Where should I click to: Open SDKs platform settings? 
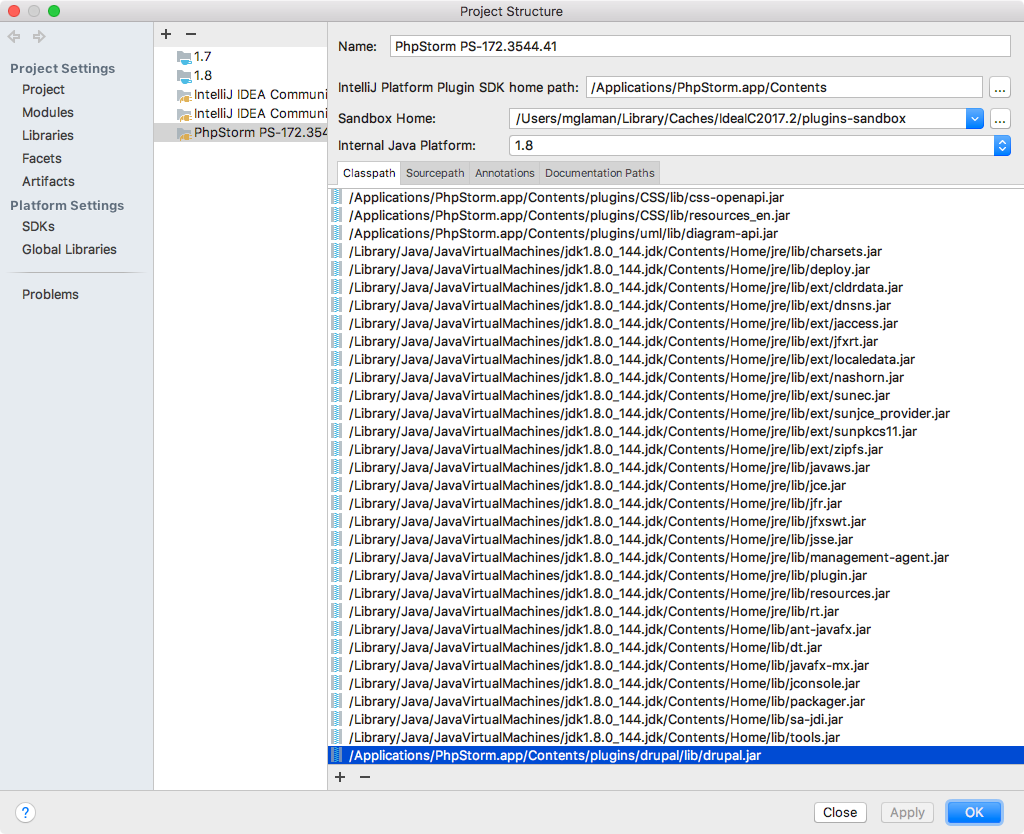[x=39, y=226]
